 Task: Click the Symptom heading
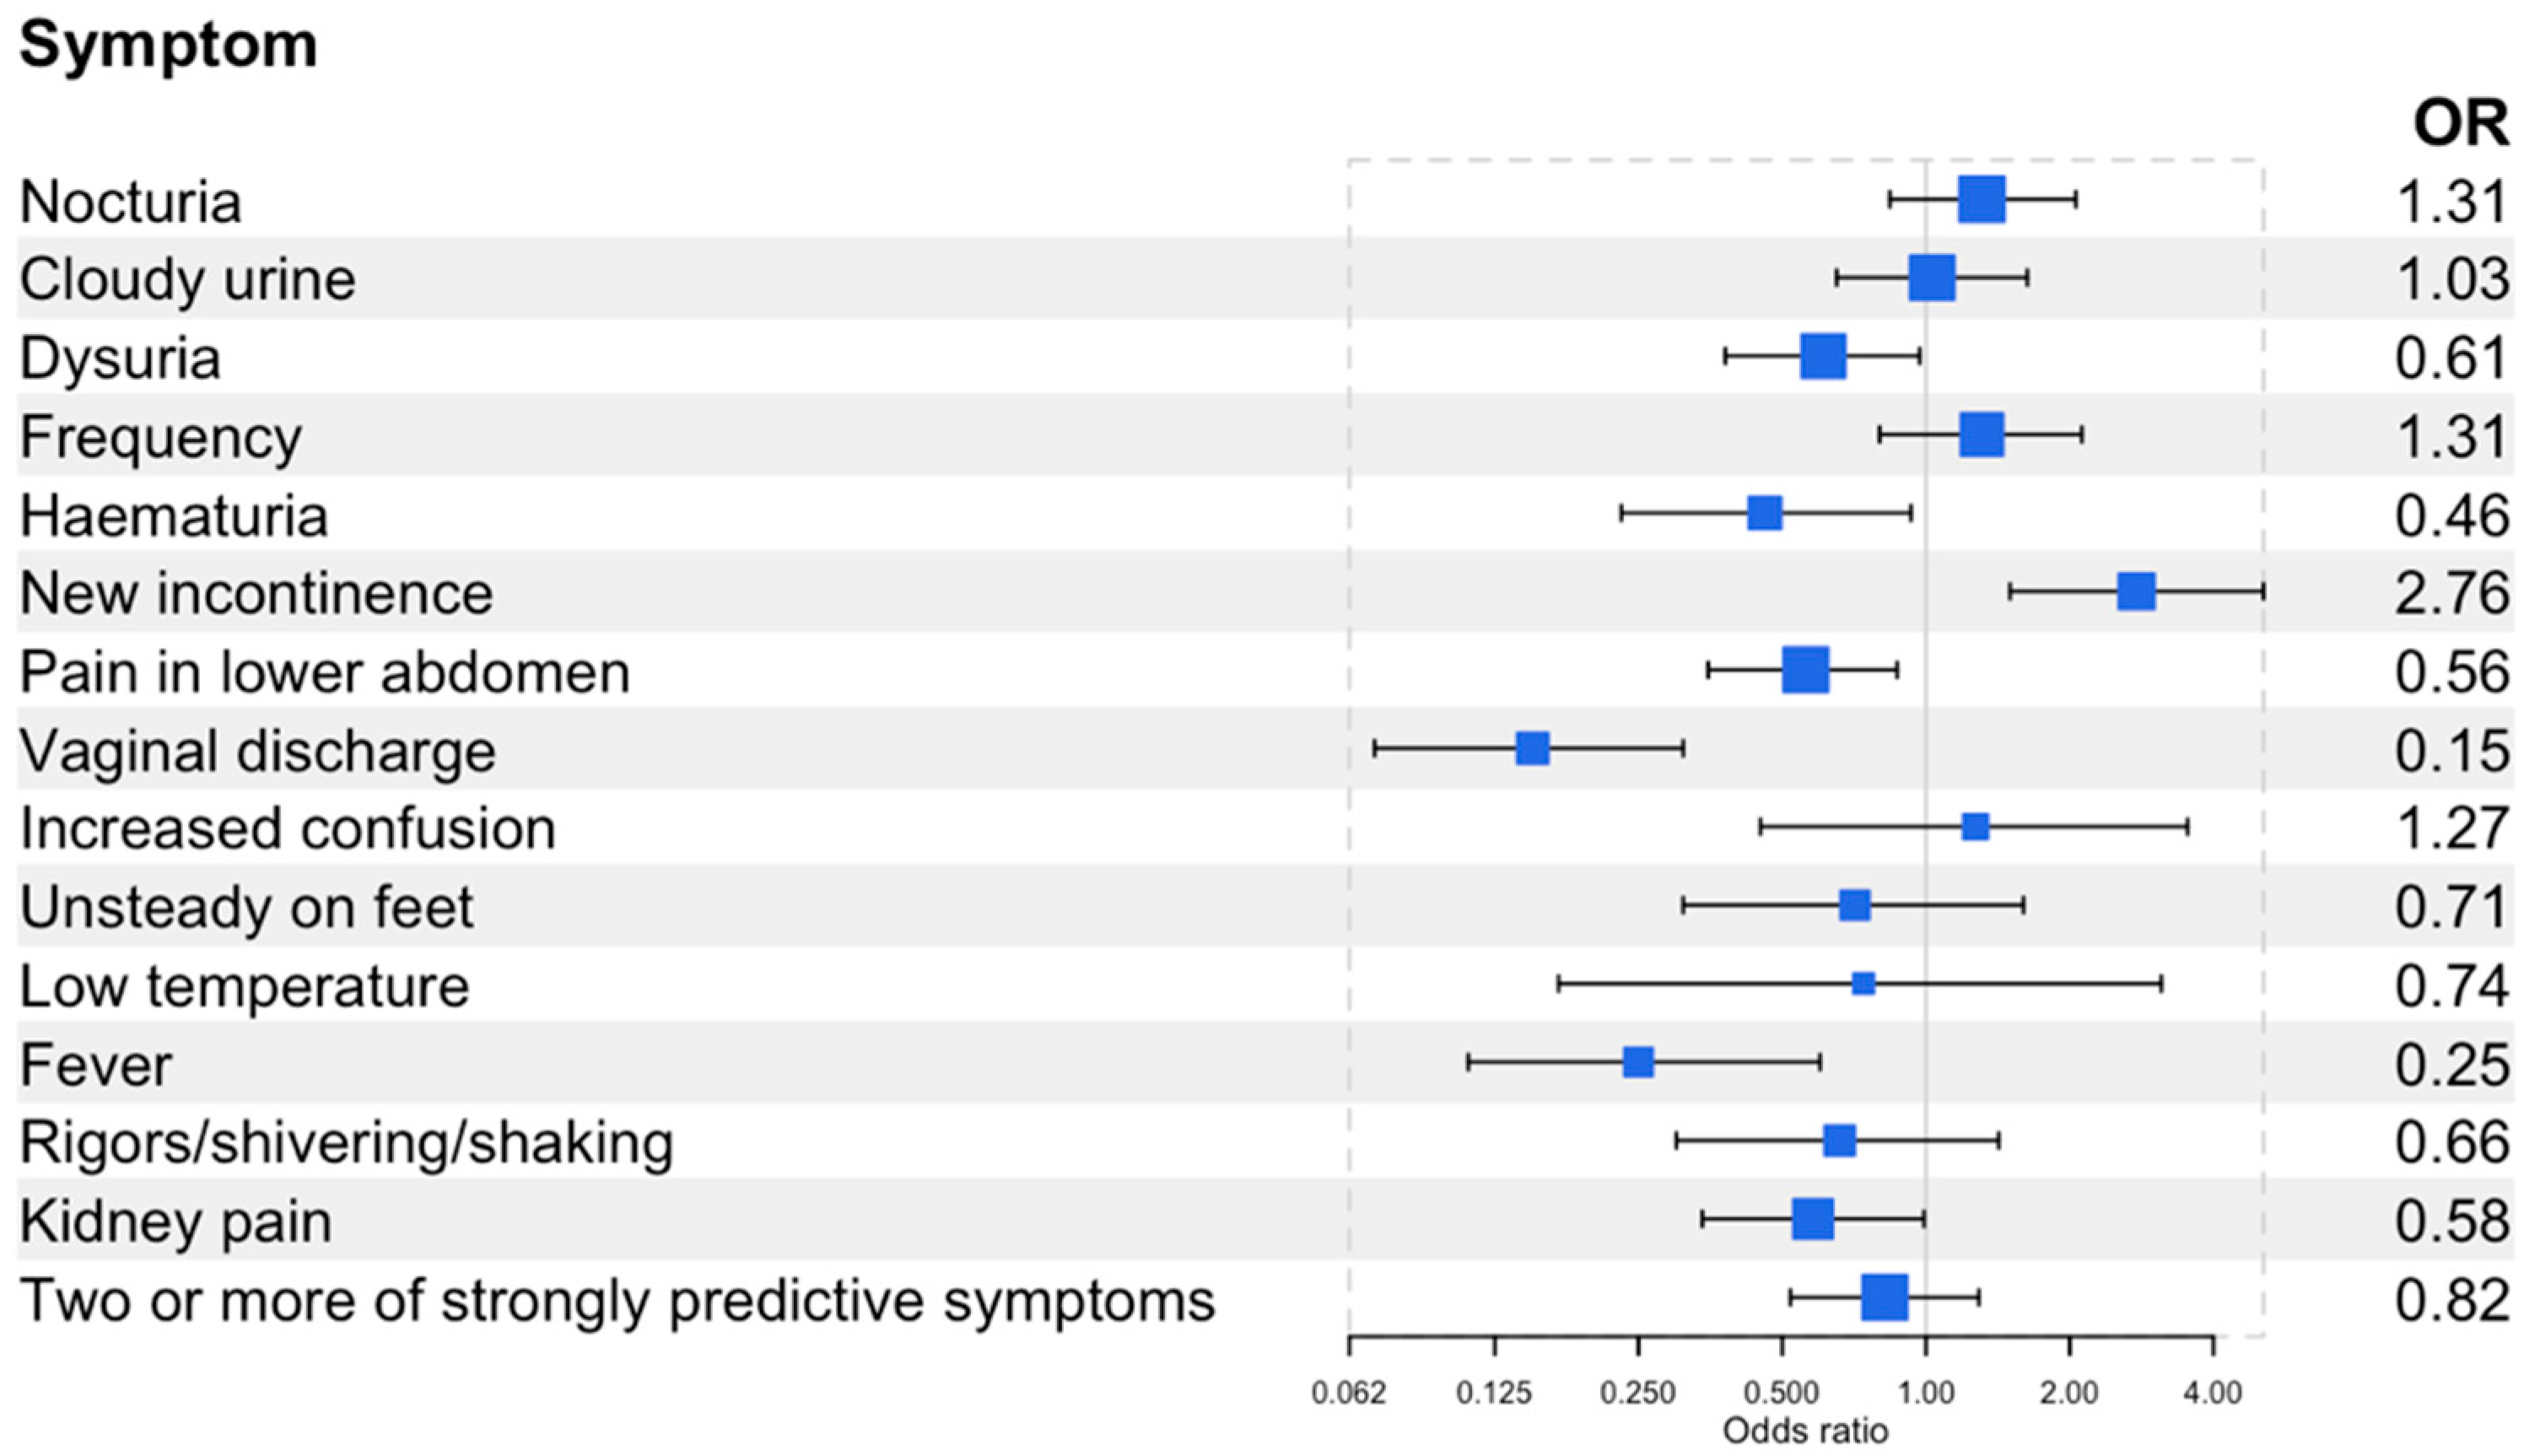coord(168,45)
